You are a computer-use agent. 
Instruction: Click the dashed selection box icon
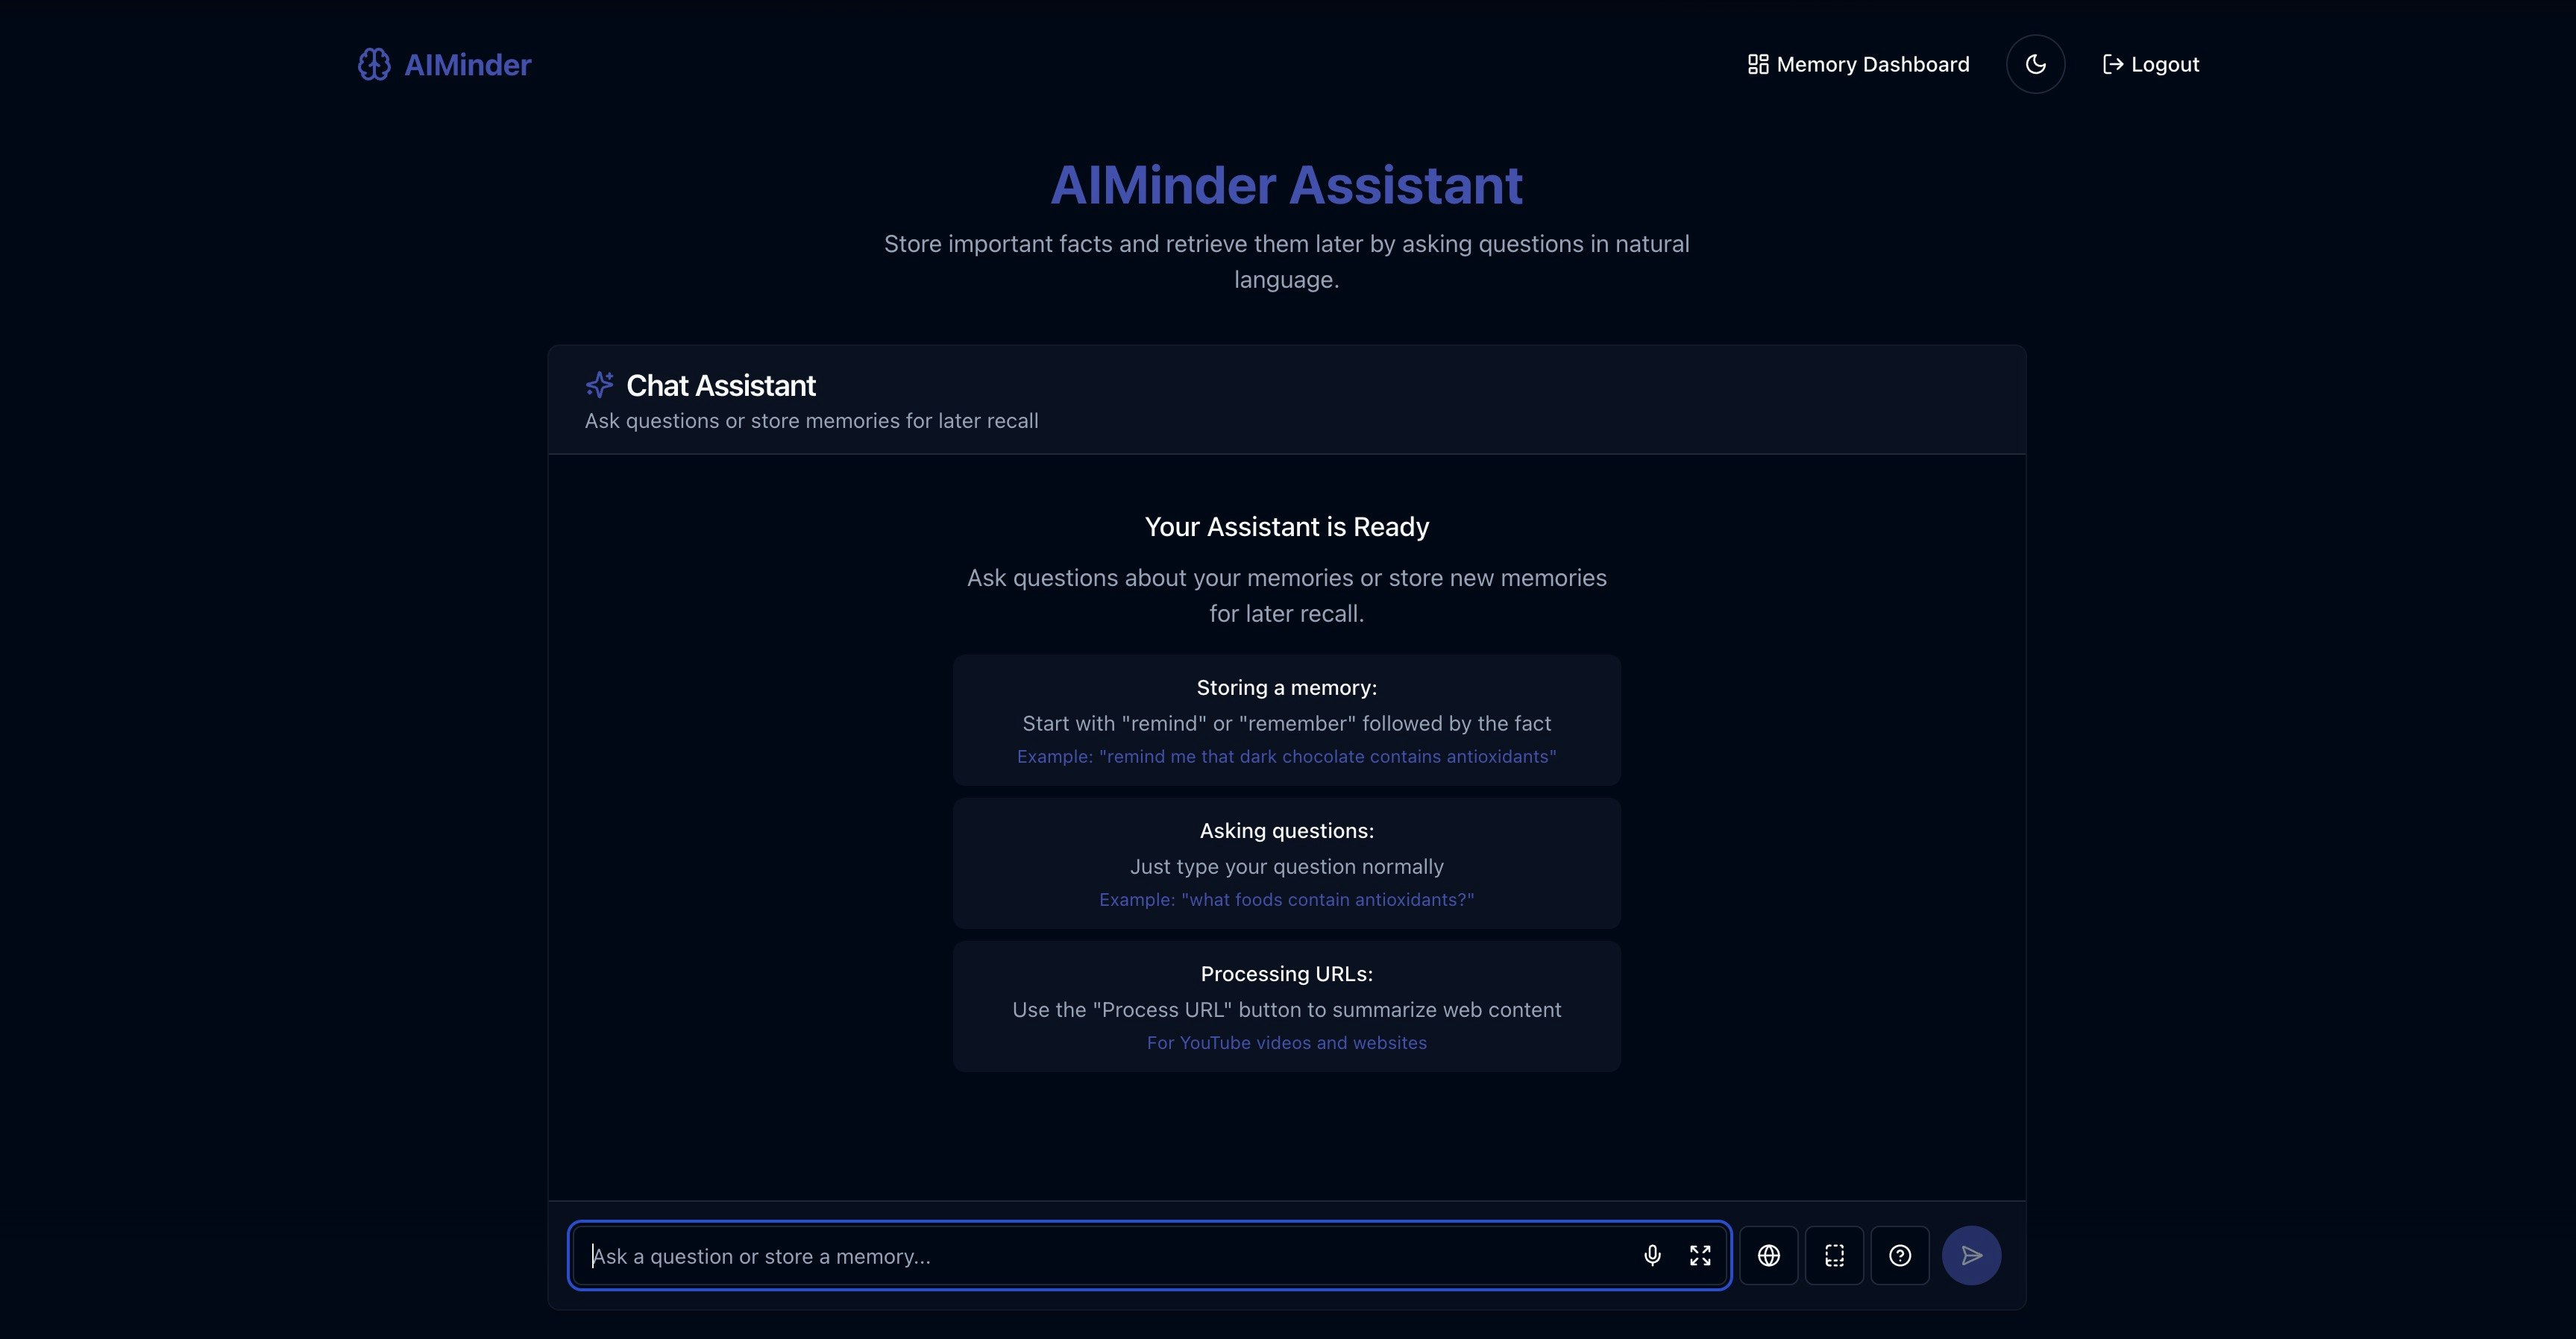1834,1255
